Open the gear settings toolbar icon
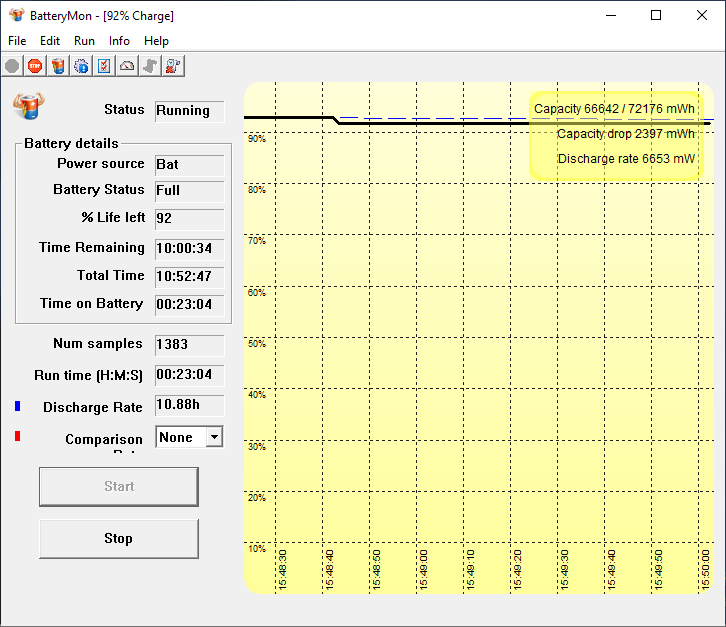The width and height of the screenshot is (726, 627). point(81,66)
